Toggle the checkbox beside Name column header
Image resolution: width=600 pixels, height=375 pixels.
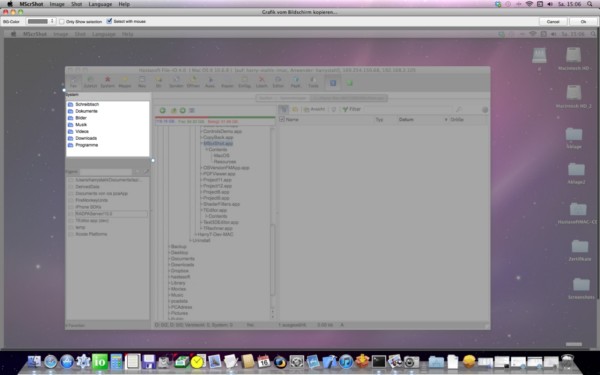click(x=282, y=119)
